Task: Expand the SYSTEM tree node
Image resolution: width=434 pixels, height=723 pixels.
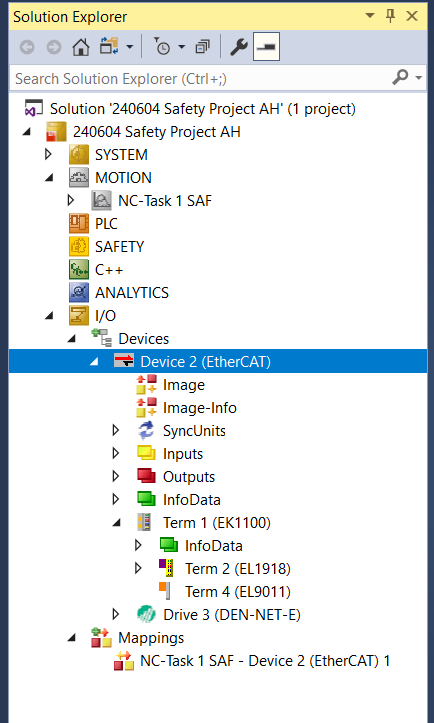Action: (48, 154)
